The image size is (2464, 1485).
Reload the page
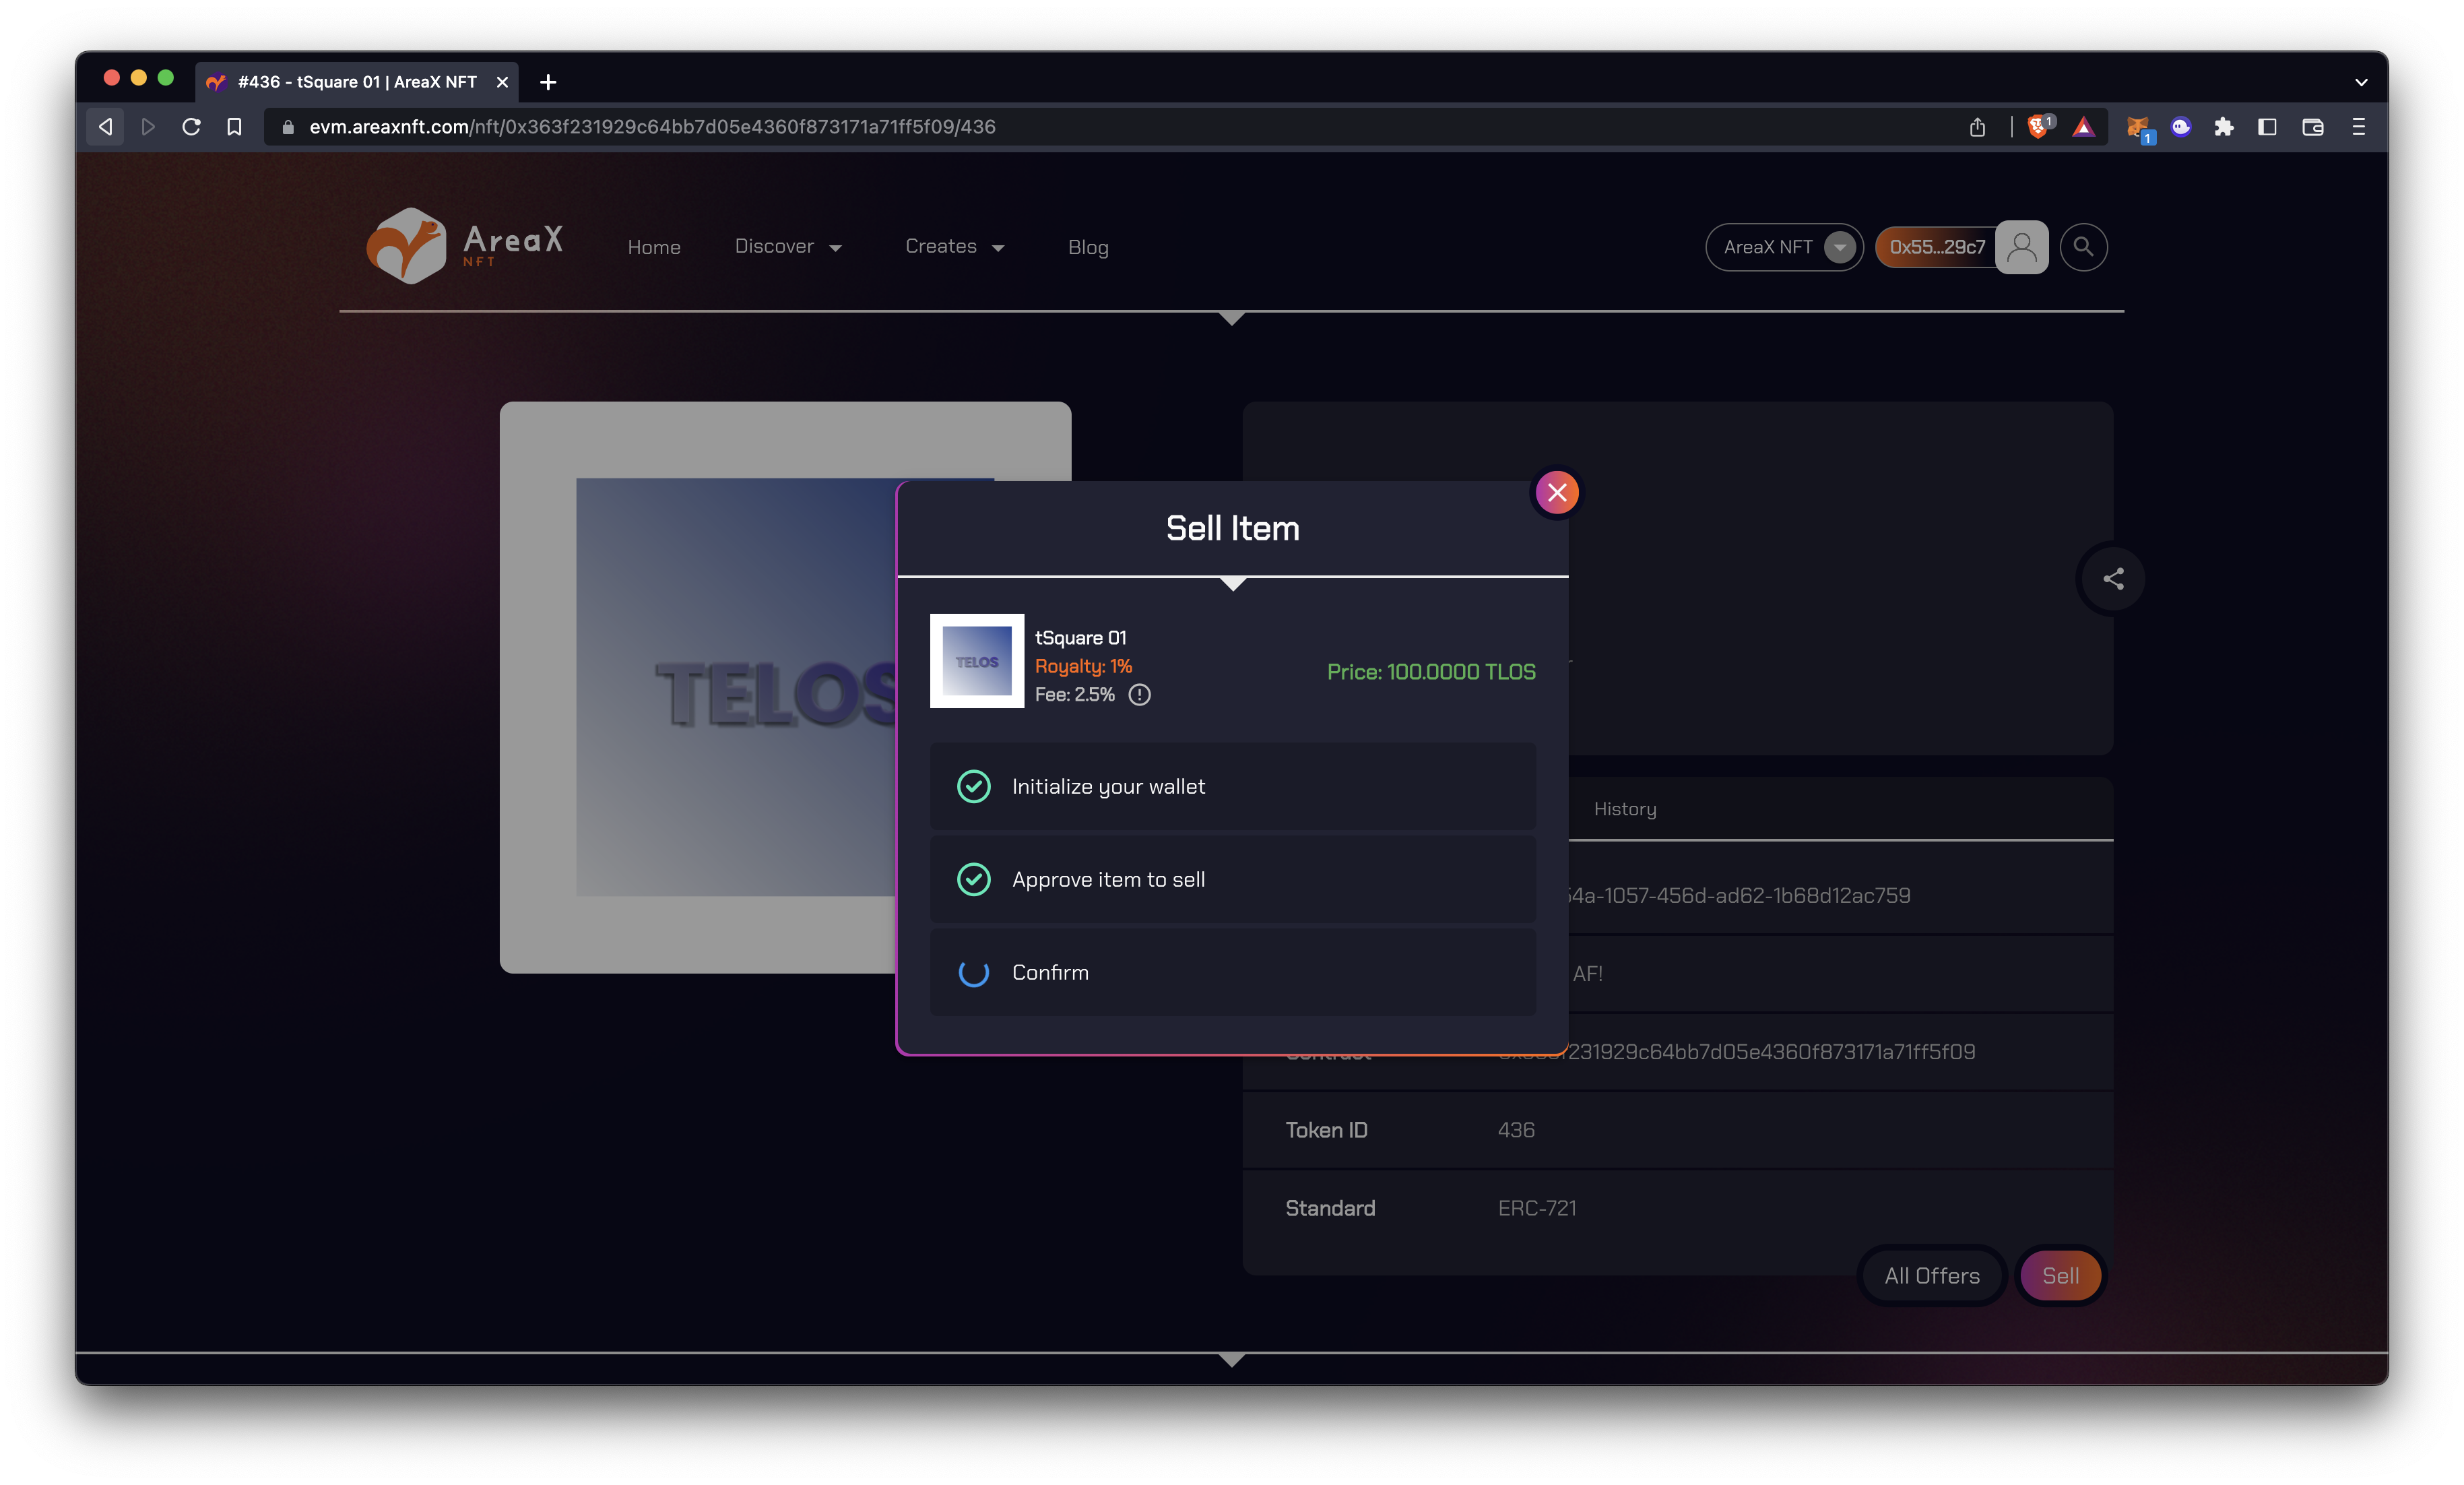point(191,127)
